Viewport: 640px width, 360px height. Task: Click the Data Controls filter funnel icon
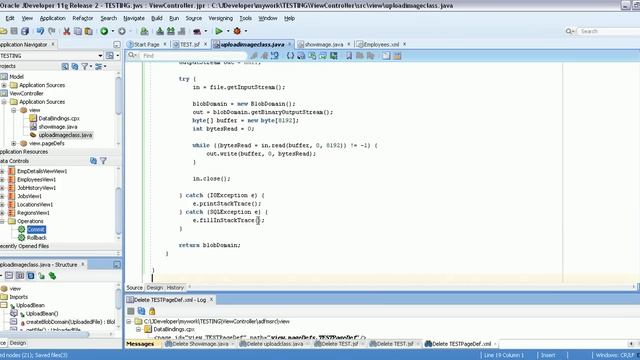click(103, 161)
